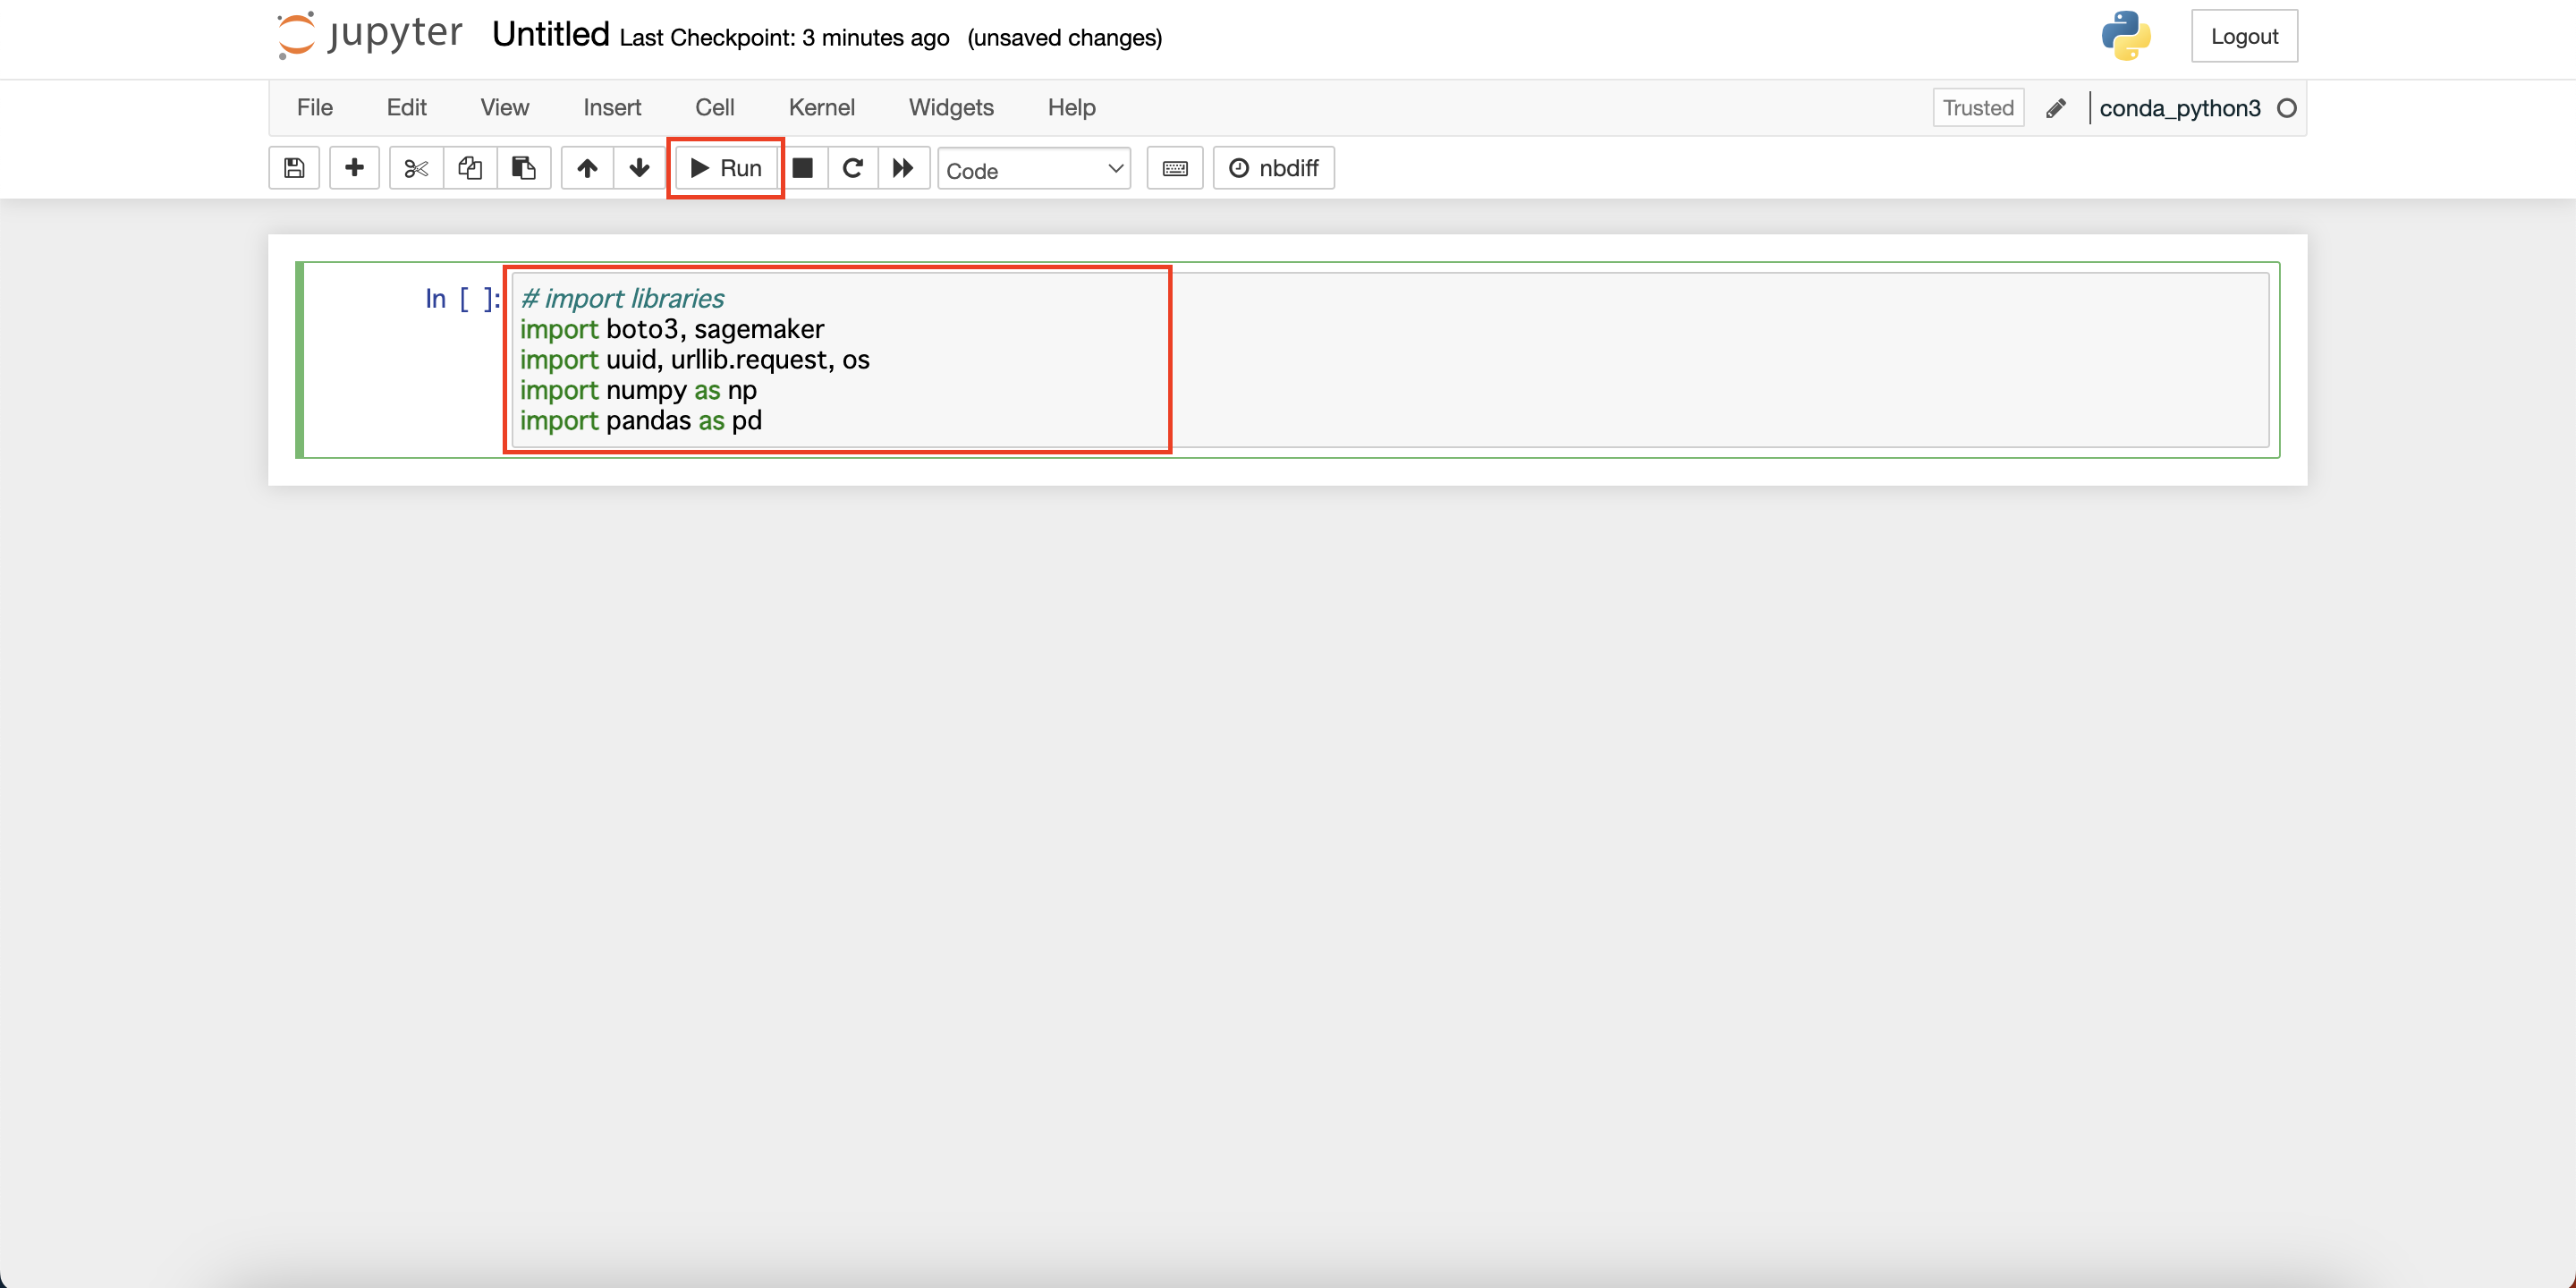Save the notebook via floppy disk icon
The image size is (2576, 1288).
293,168
